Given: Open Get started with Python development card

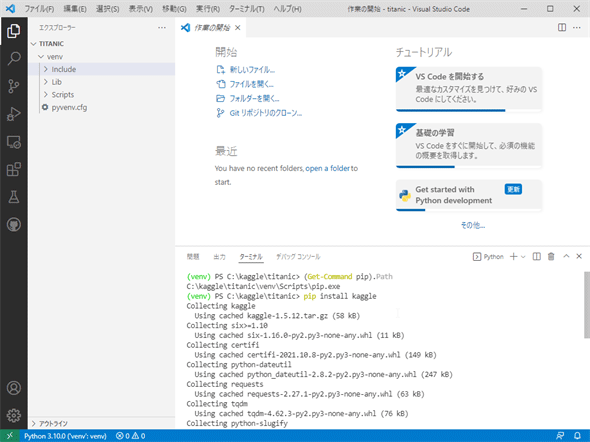Looking at the screenshot, I should click(469, 195).
